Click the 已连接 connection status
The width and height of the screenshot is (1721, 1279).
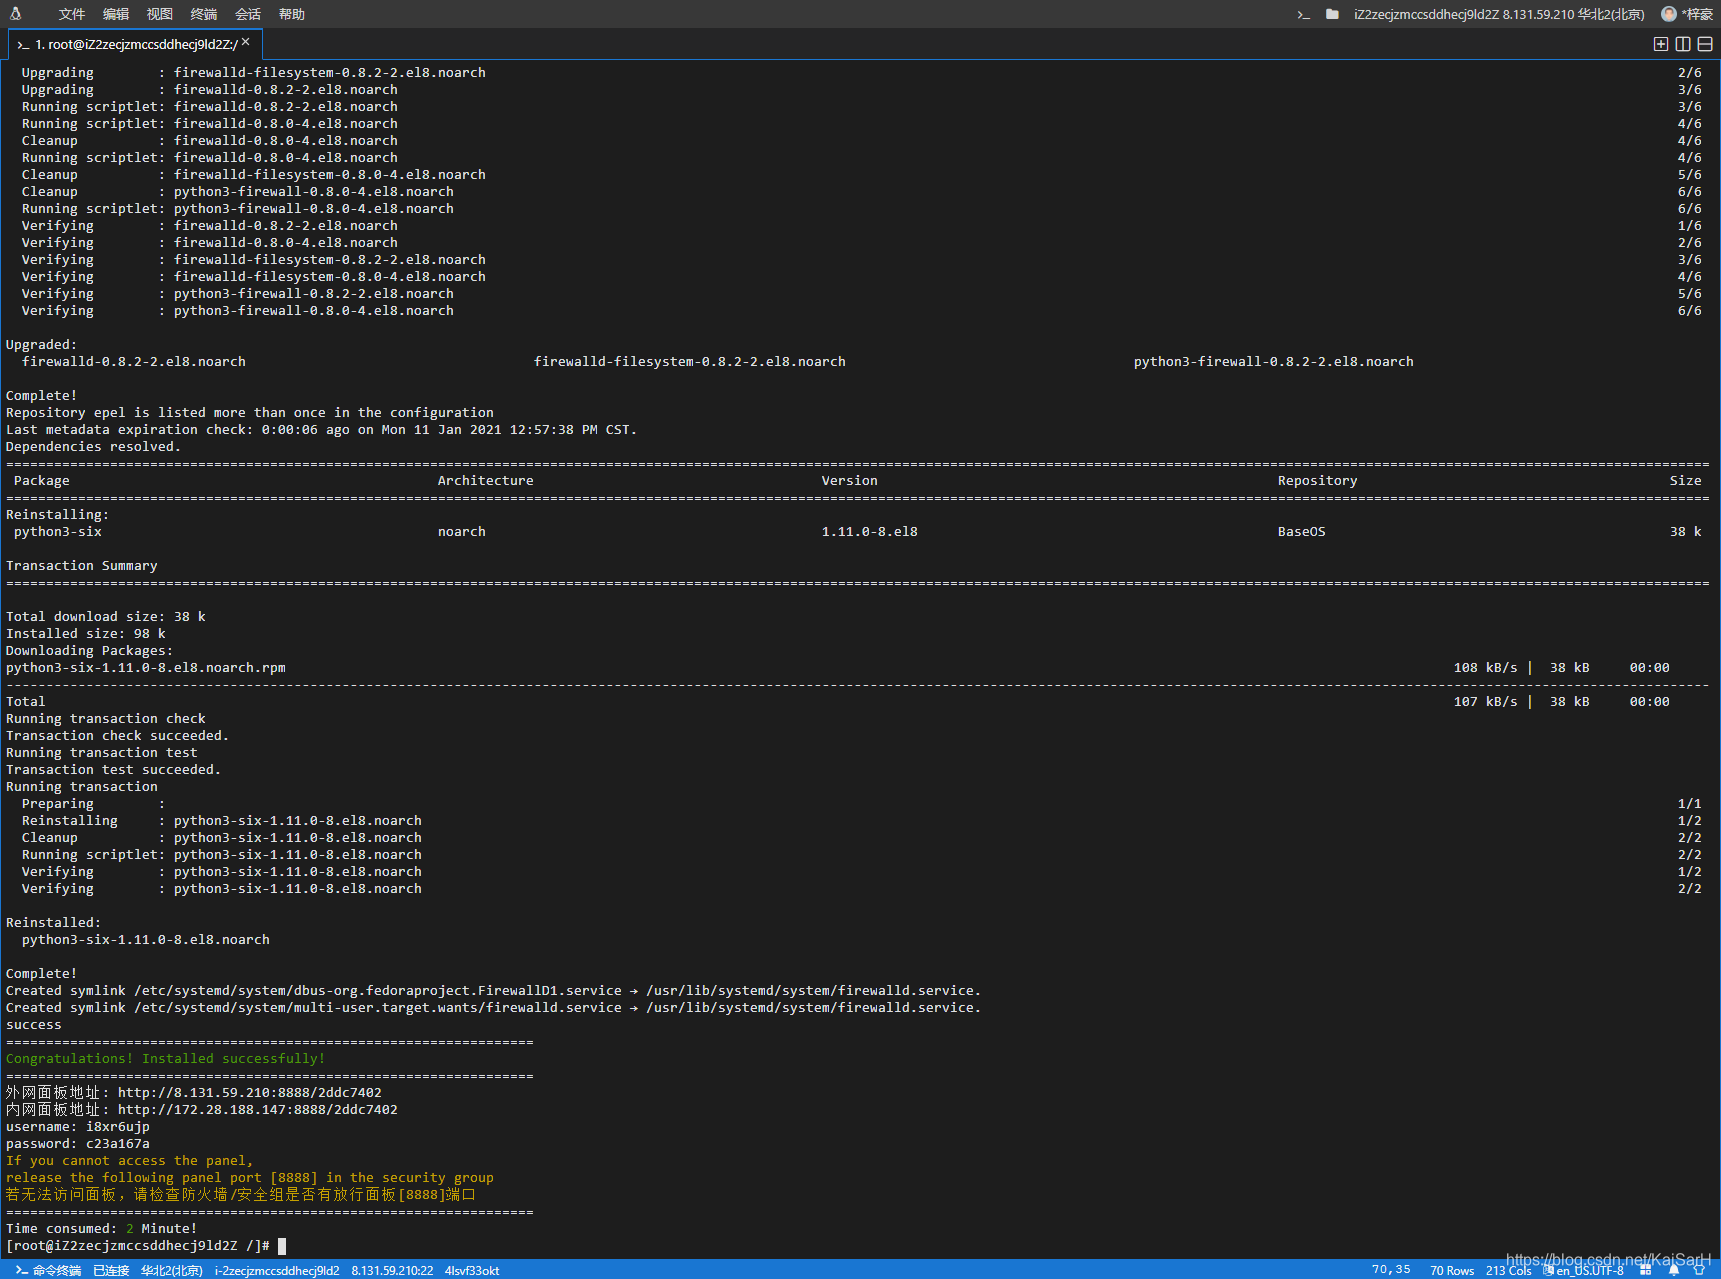[x=111, y=1270]
